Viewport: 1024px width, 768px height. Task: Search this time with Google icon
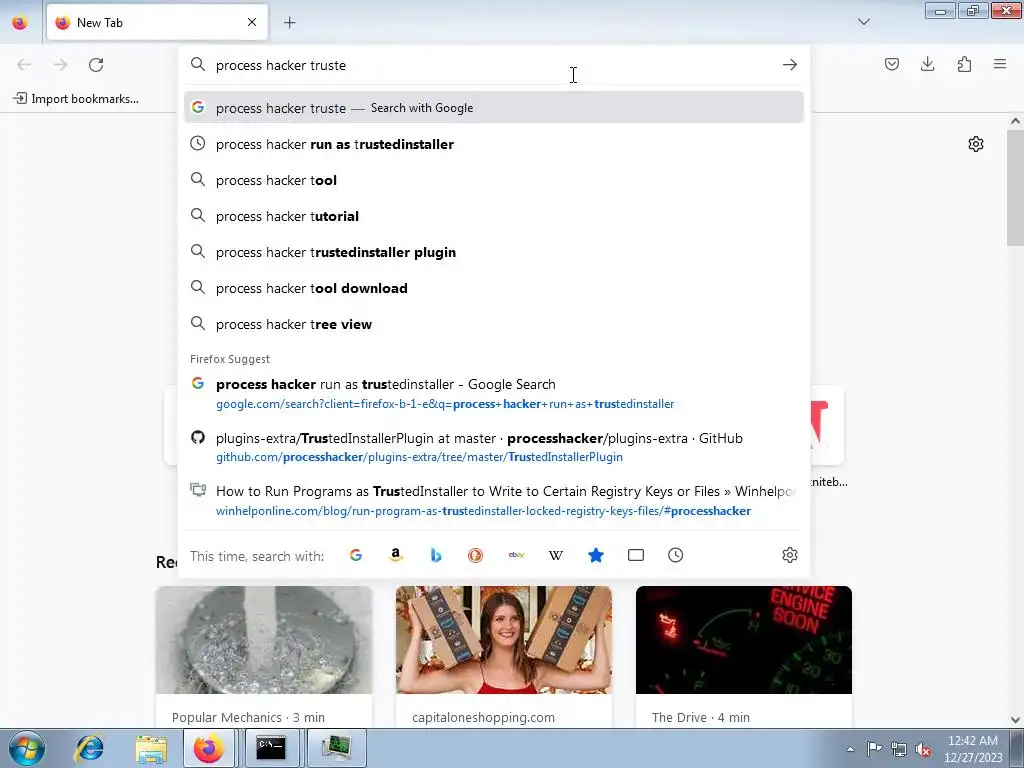356,555
